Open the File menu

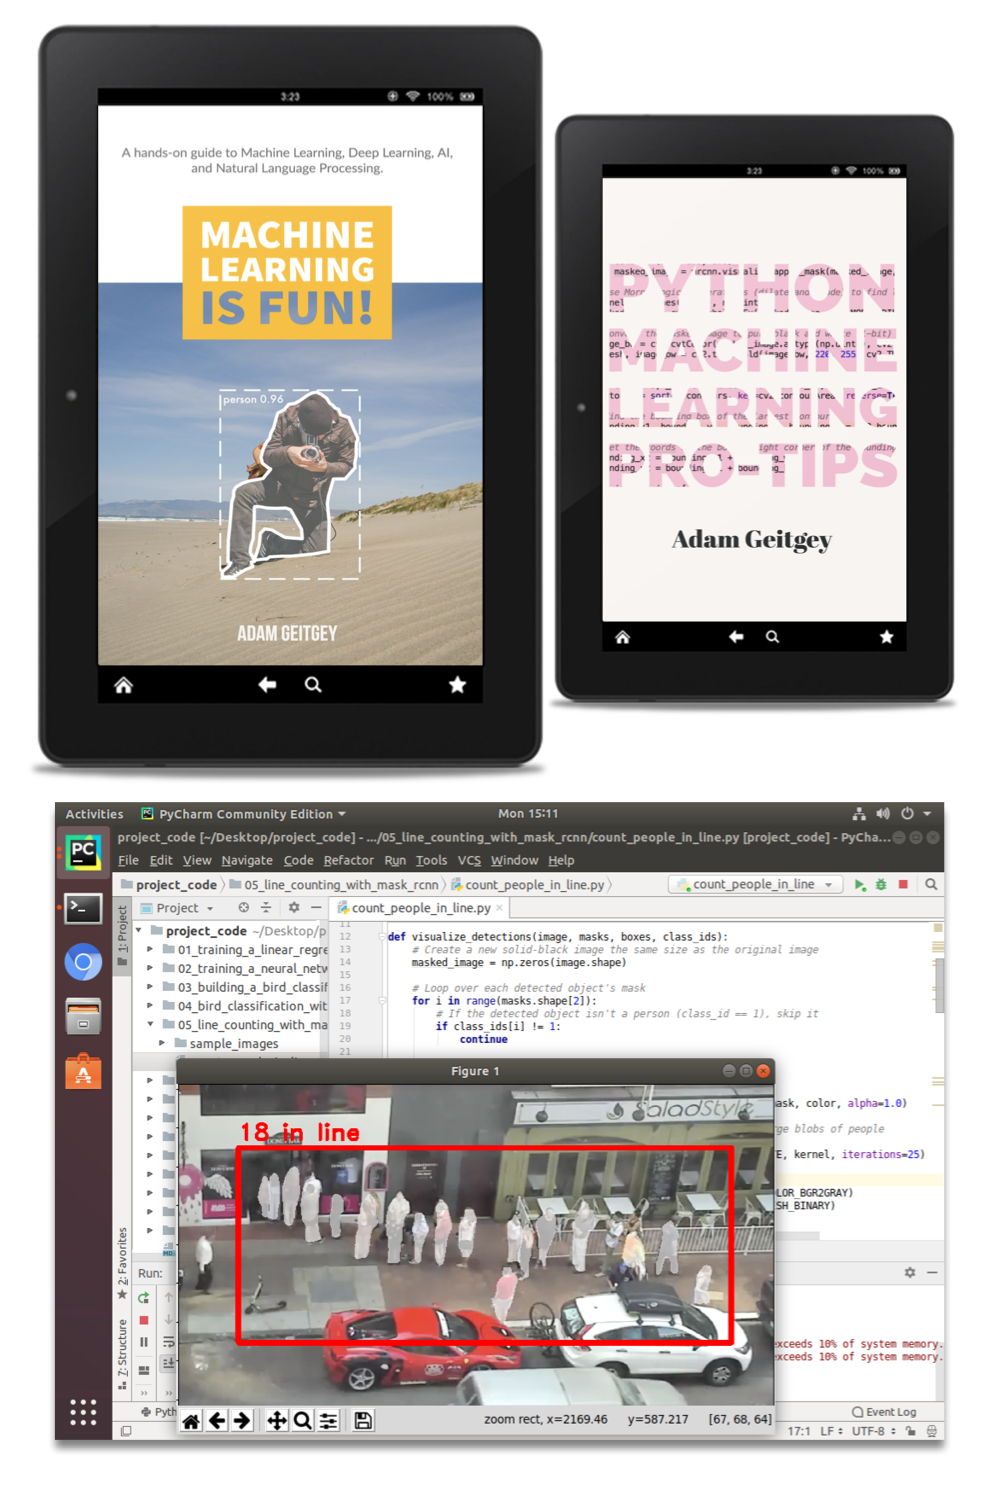pos(128,860)
